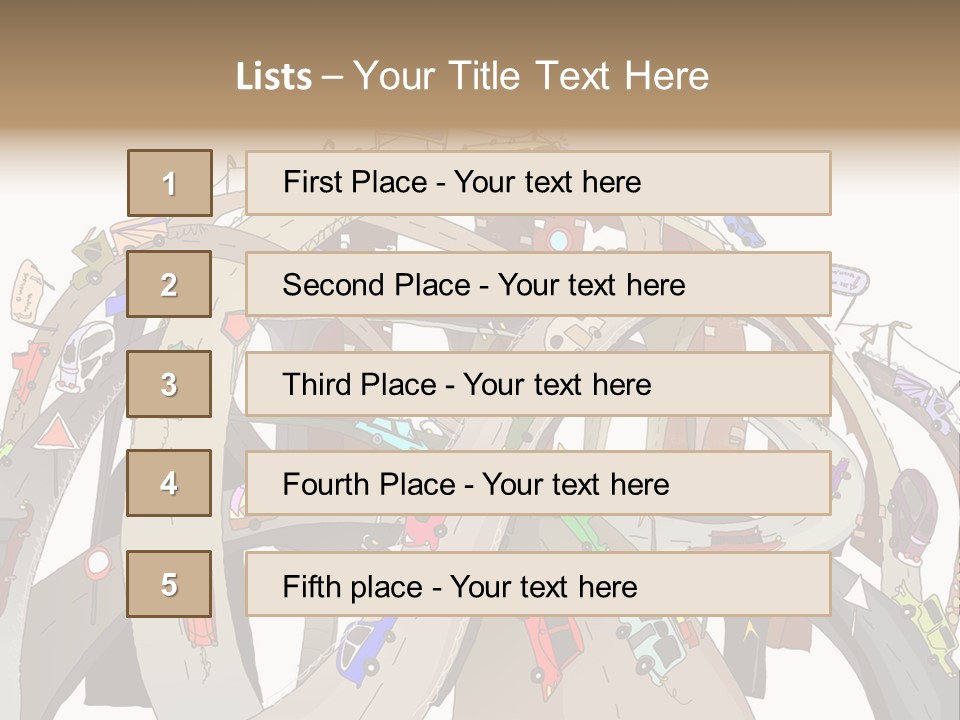Image resolution: width=960 pixels, height=720 pixels.
Task: Select the number 2 box
Action: [170, 284]
